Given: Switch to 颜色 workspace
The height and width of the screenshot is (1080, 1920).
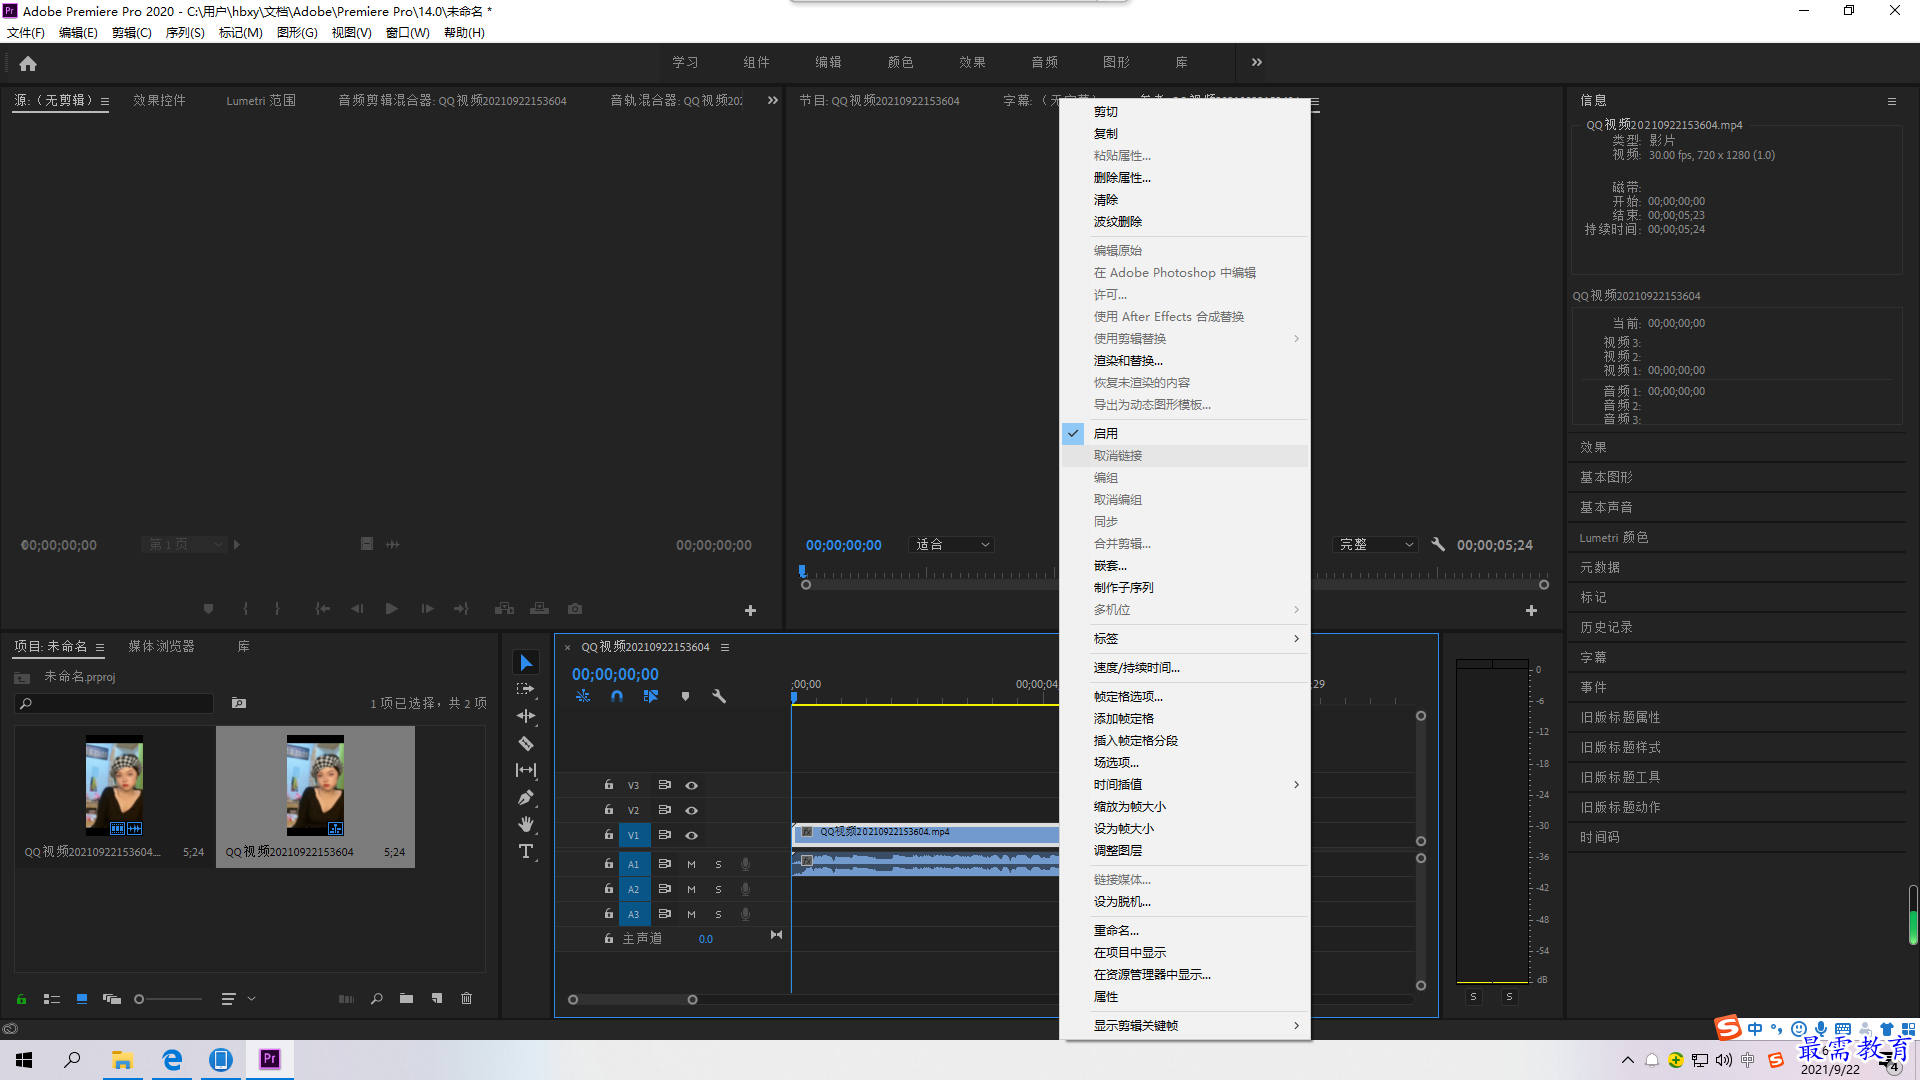Looking at the screenshot, I should coord(900,62).
